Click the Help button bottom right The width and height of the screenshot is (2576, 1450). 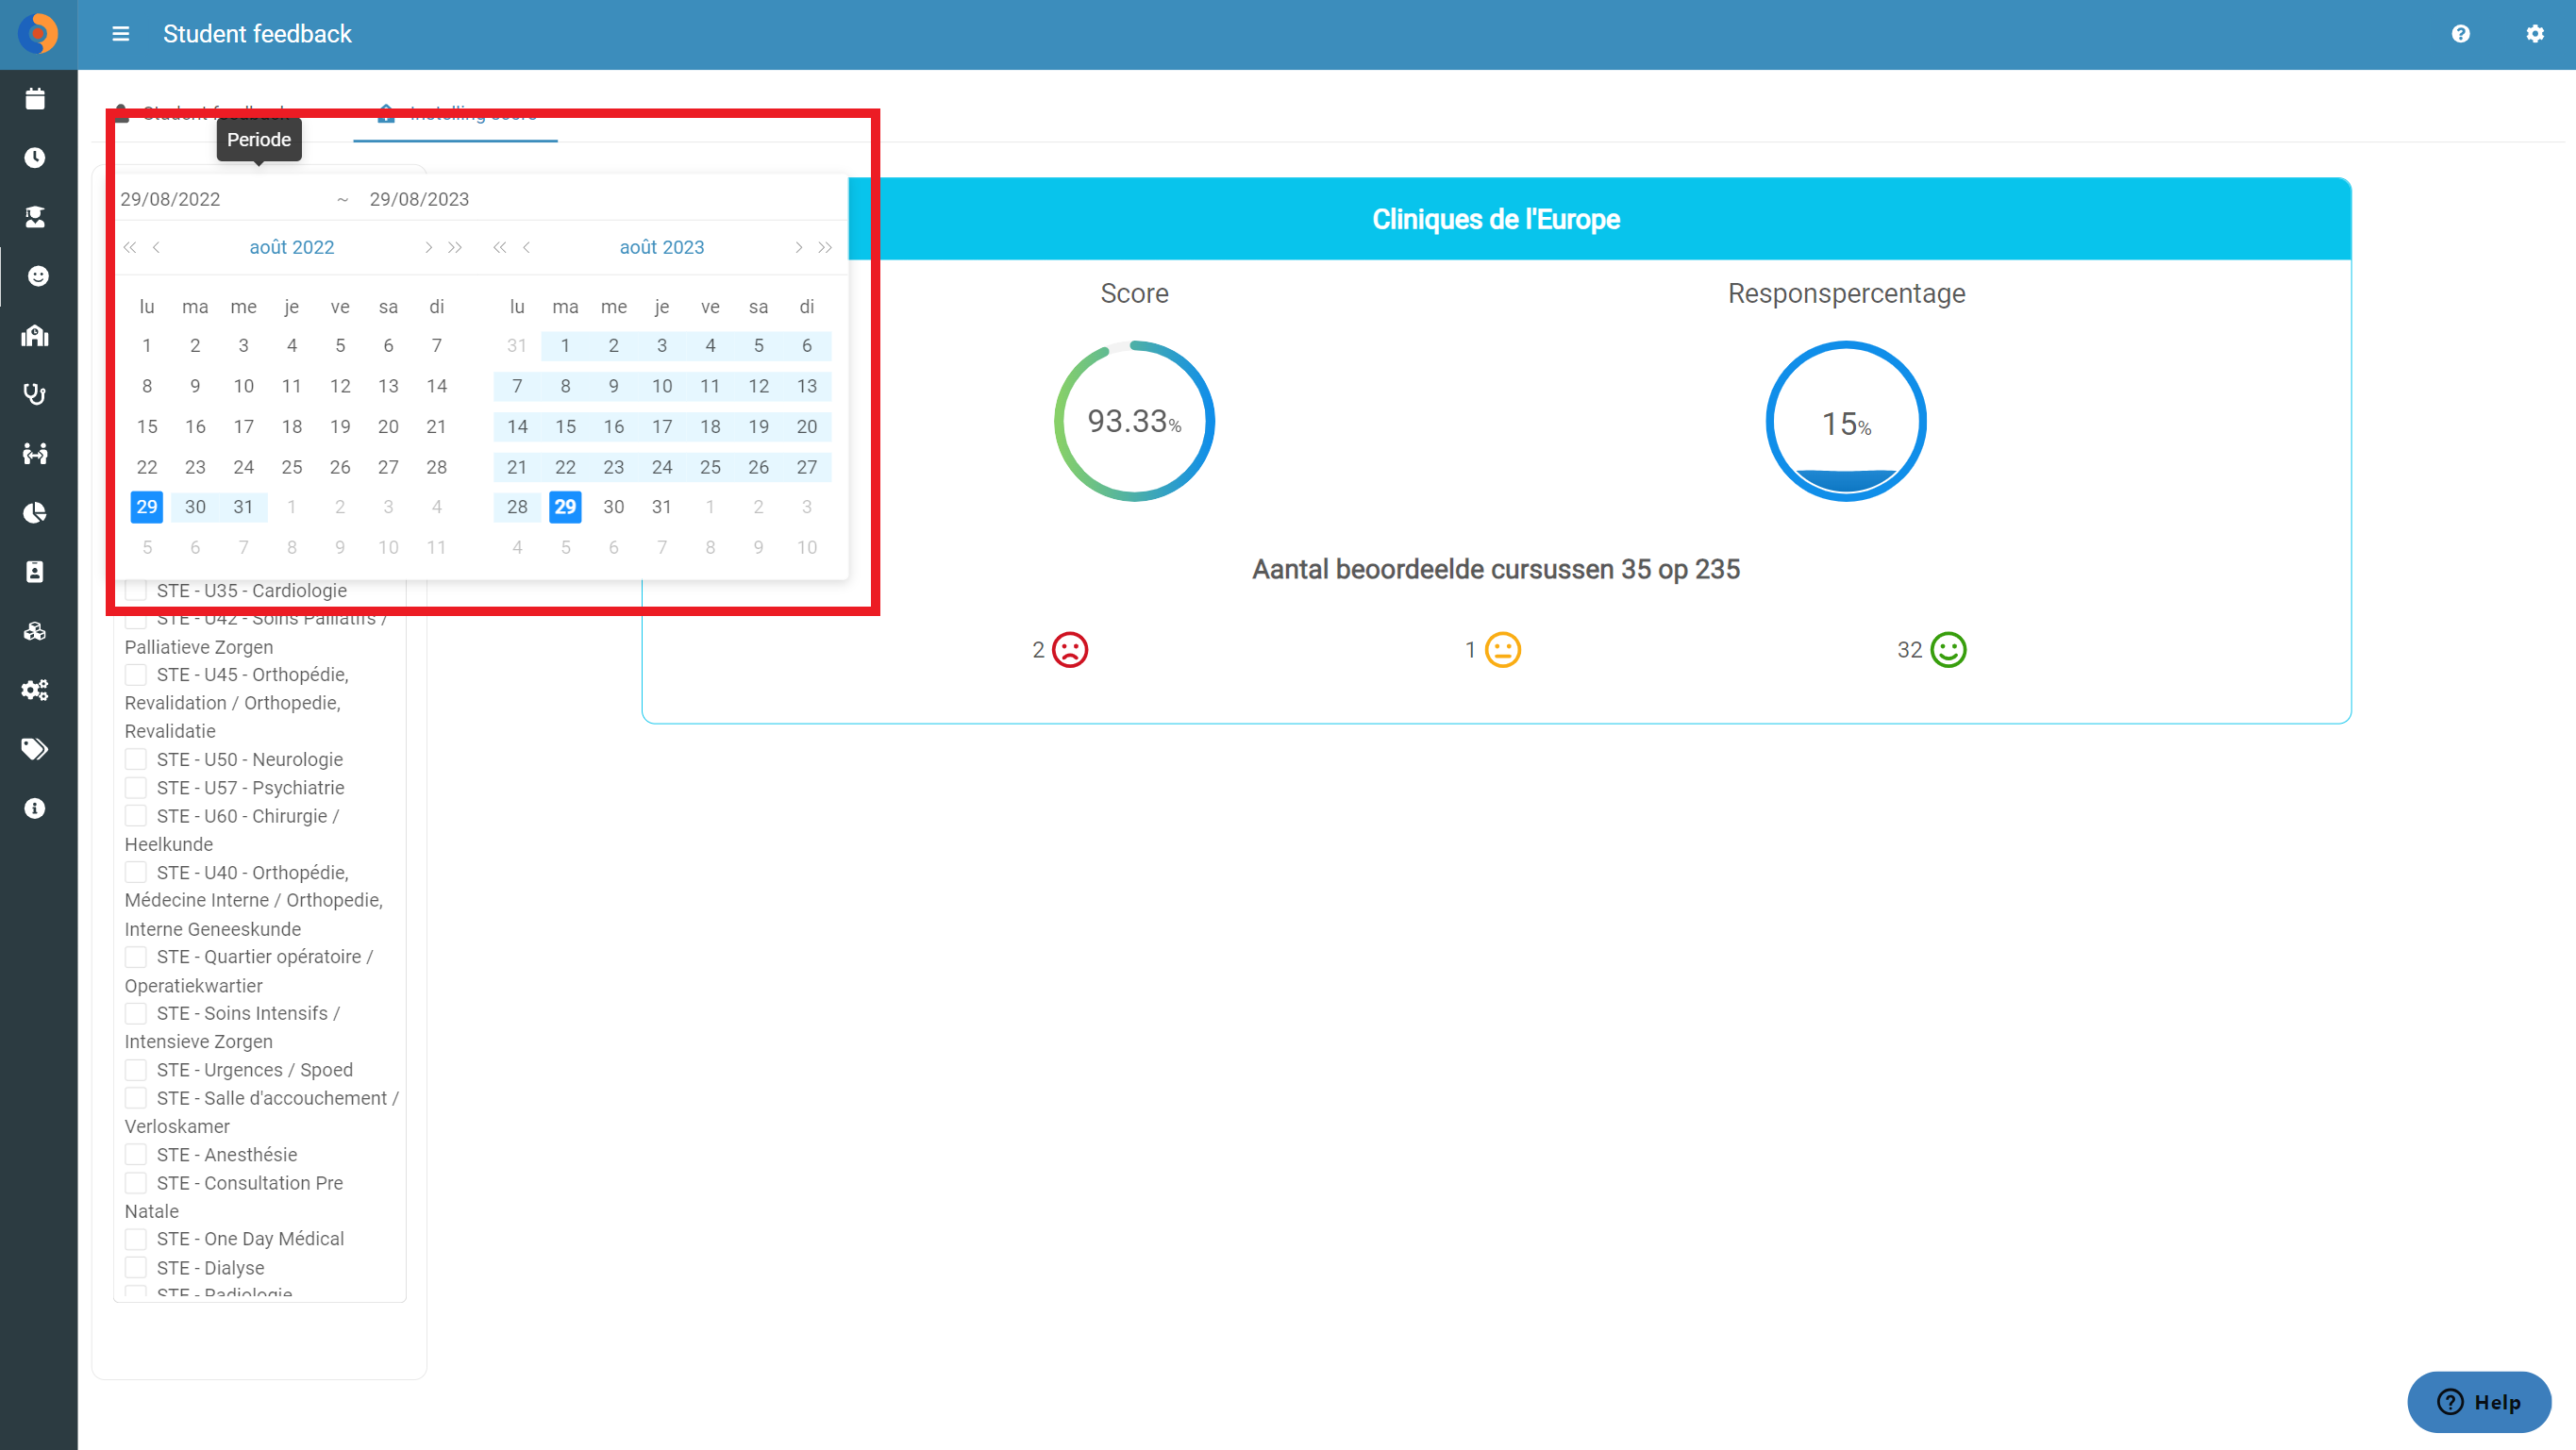pyautogui.click(x=2479, y=1402)
